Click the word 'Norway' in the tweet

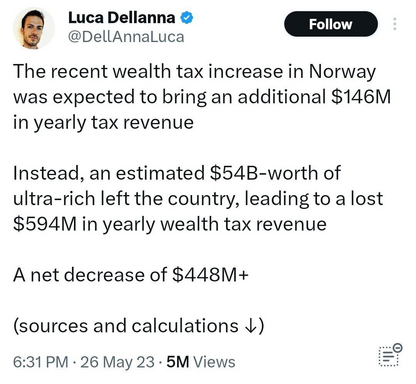point(342,72)
